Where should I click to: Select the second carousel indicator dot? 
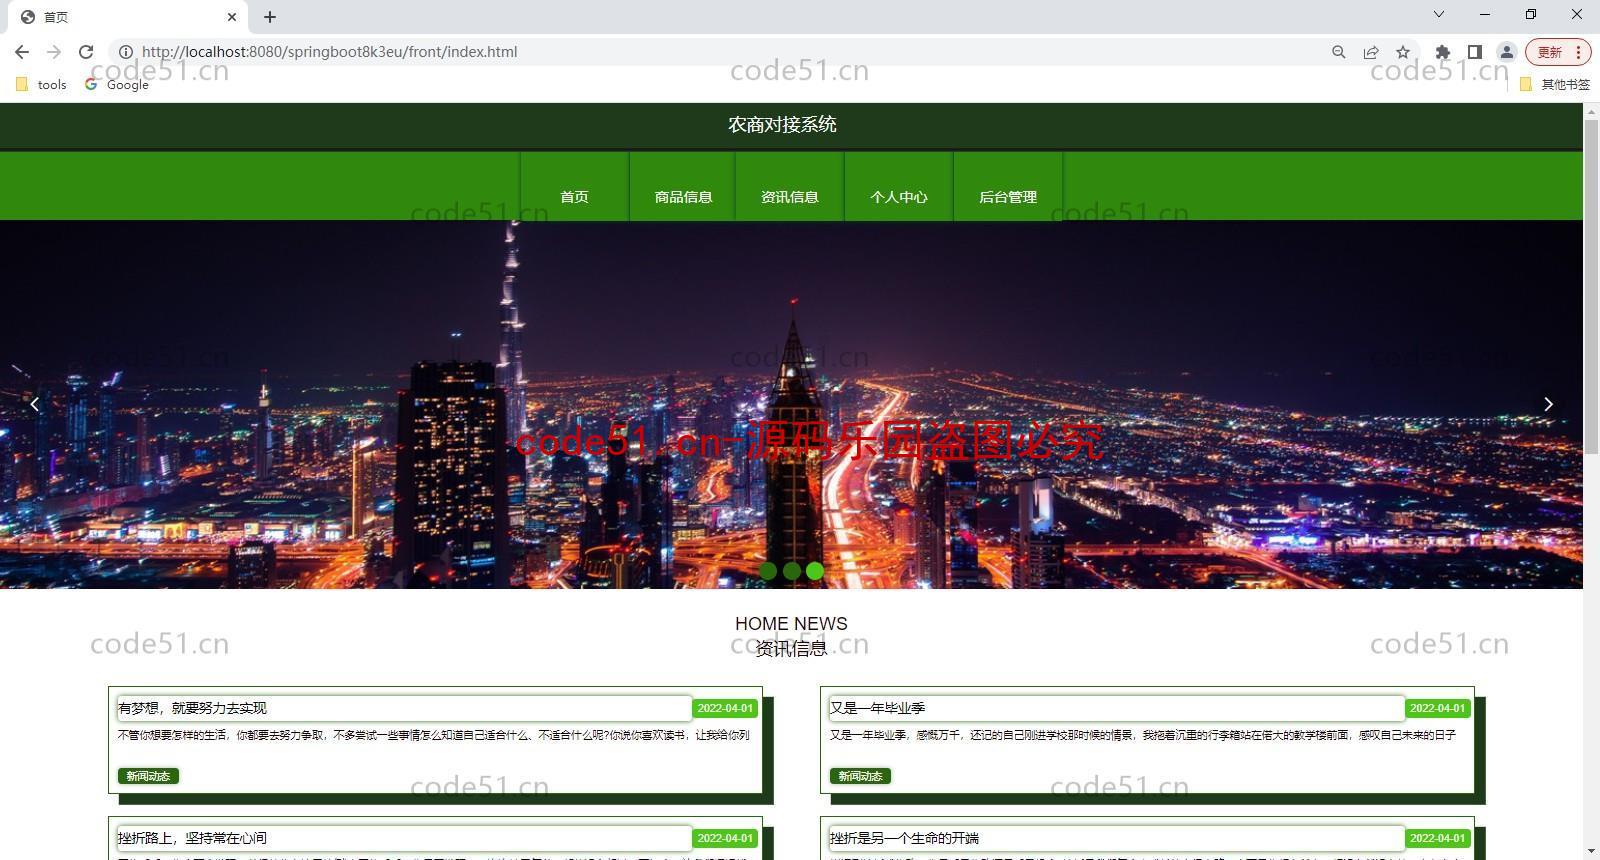click(792, 571)
